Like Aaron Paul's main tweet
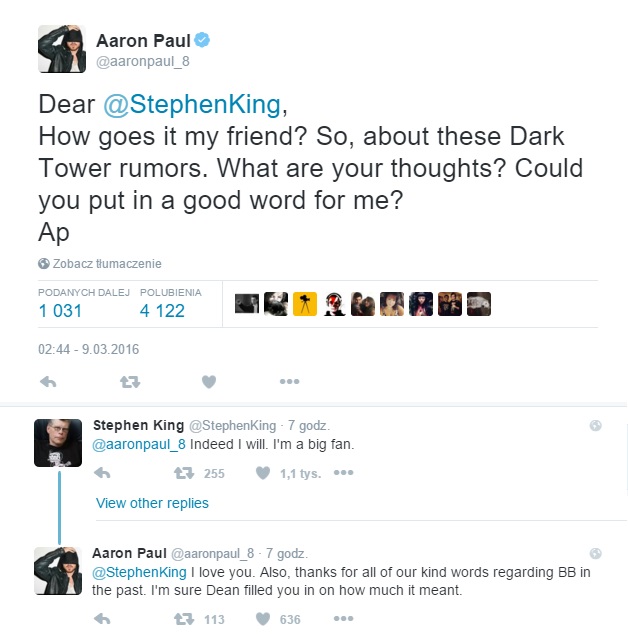The width and height of the screenshot is (628, 635). (209, 381)
